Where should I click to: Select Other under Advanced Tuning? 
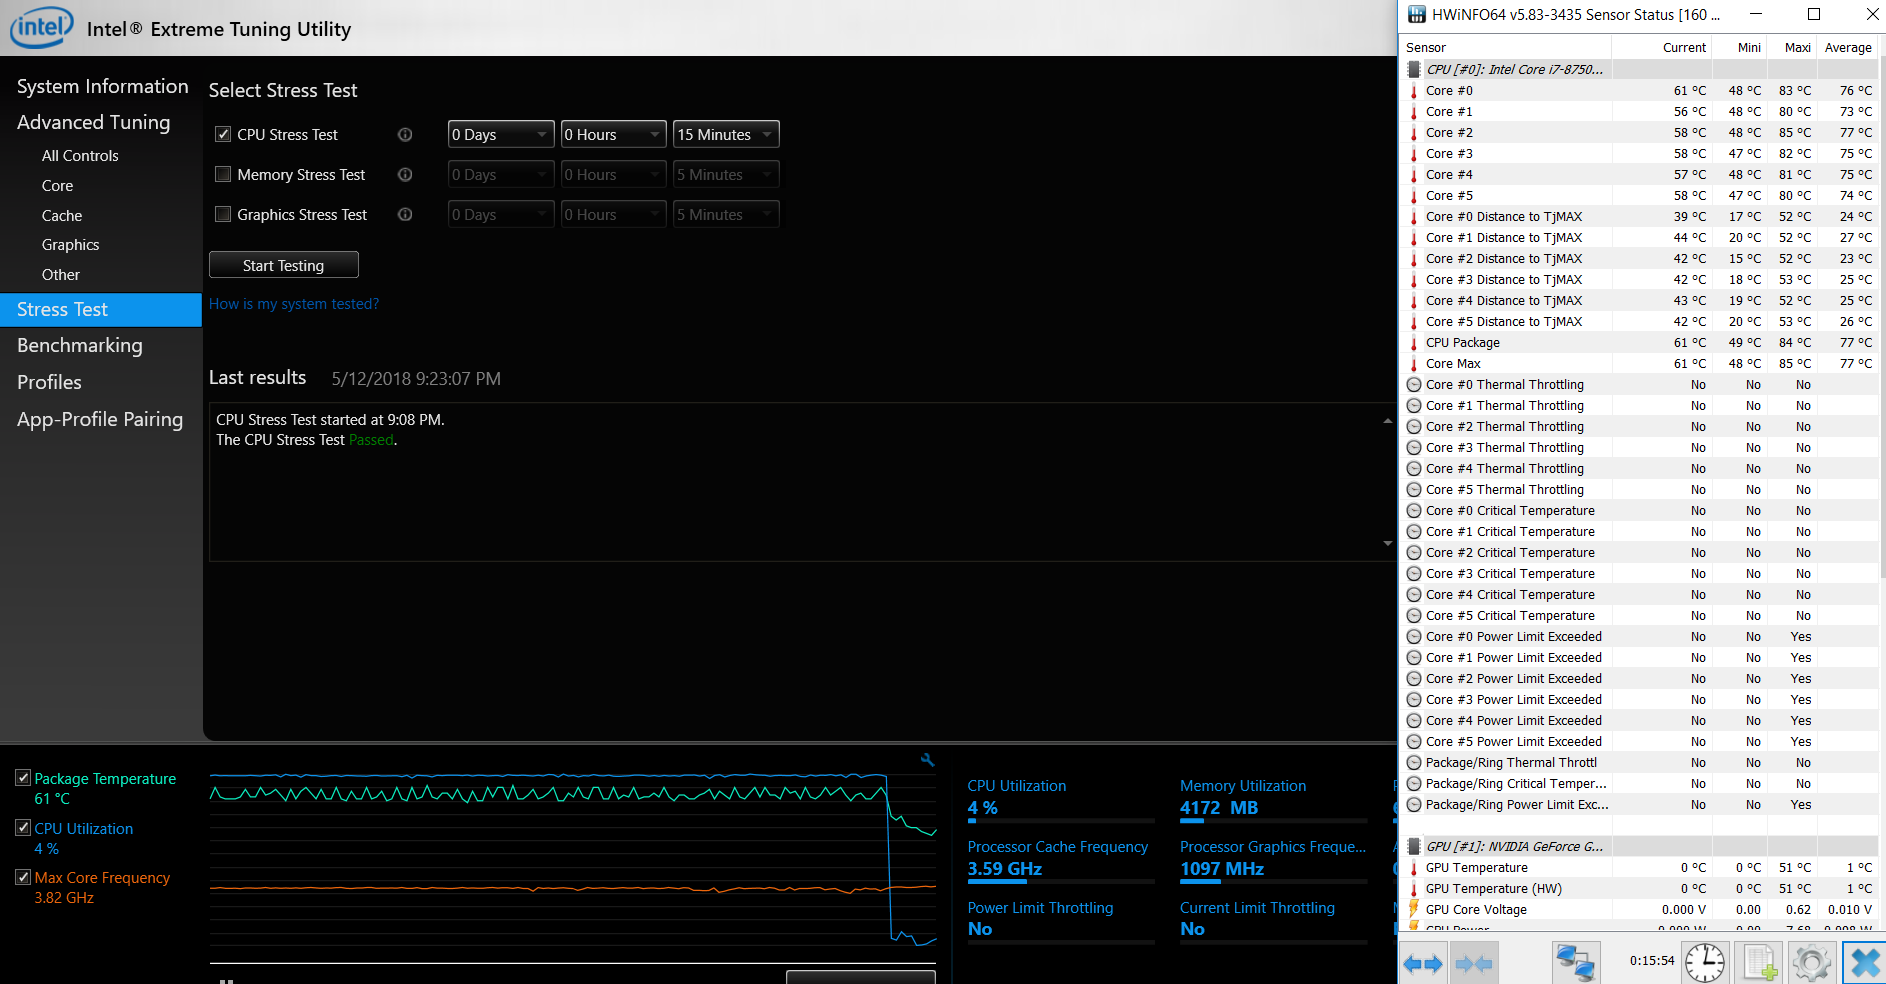pyautogui.click(x=61, y=275)
